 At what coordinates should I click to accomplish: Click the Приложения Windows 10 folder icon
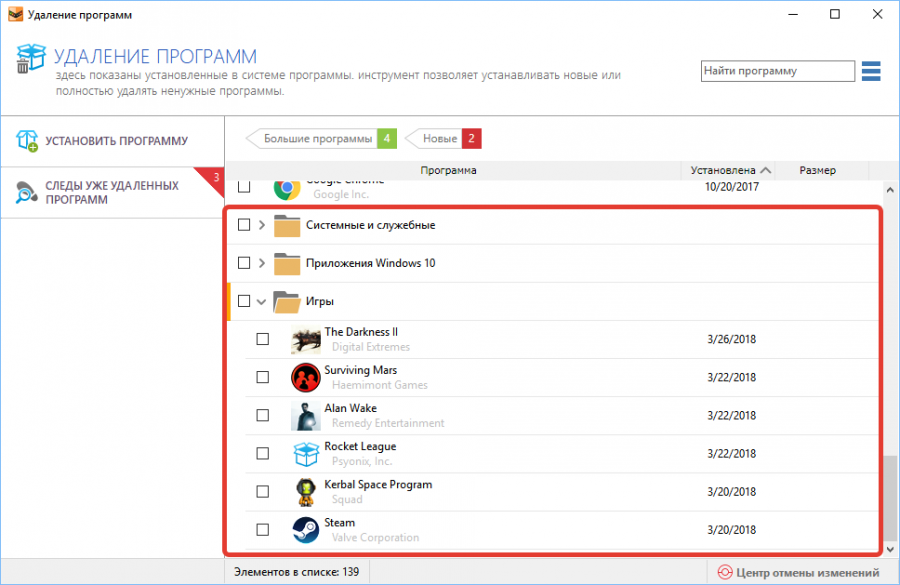coord(287,264)
